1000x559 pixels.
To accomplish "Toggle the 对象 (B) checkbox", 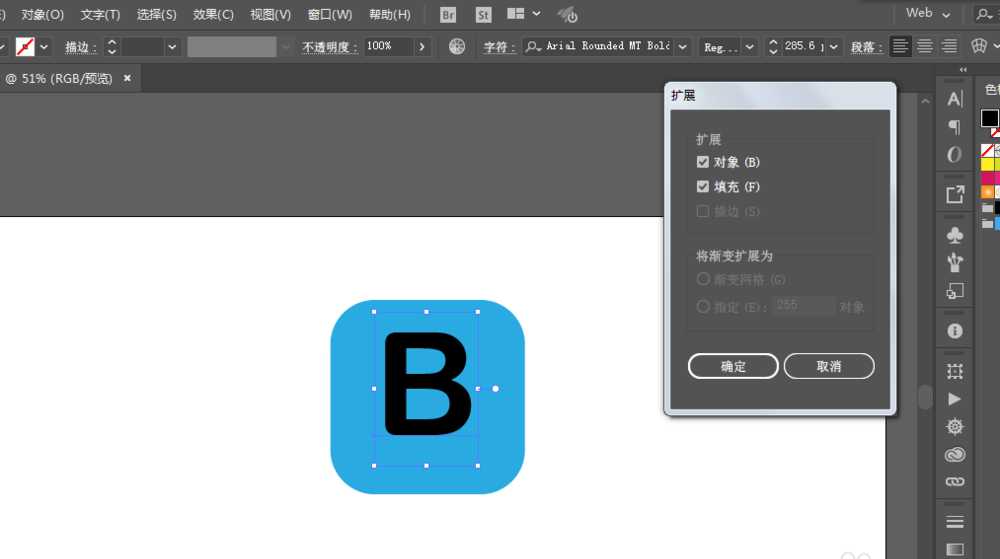I will pos(703,162).
